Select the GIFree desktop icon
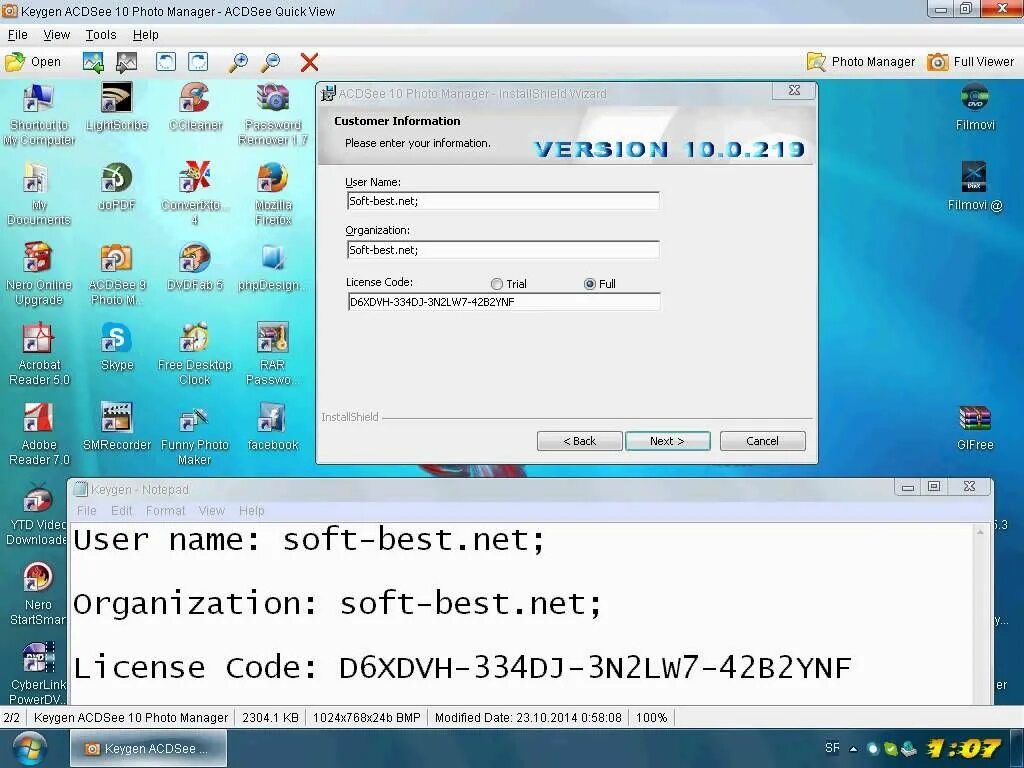1024x768 pixels. pyautogui.click(x=975, y=426)
